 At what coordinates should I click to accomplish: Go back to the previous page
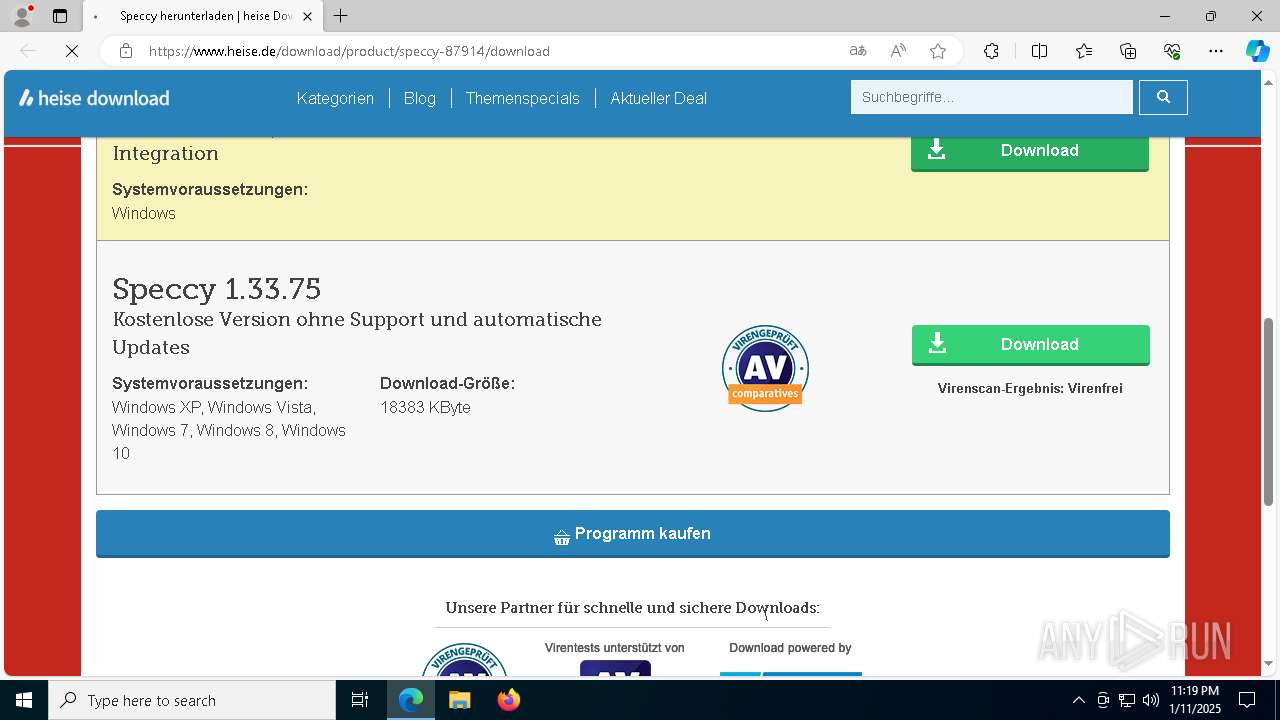coord(28,51)
